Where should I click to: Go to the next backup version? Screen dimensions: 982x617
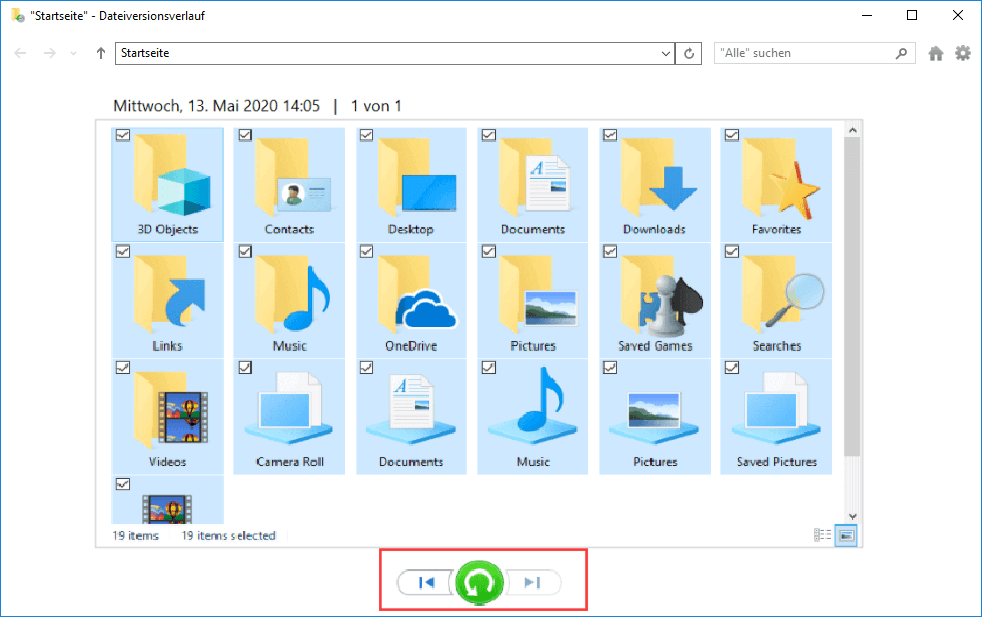point(532,583)
